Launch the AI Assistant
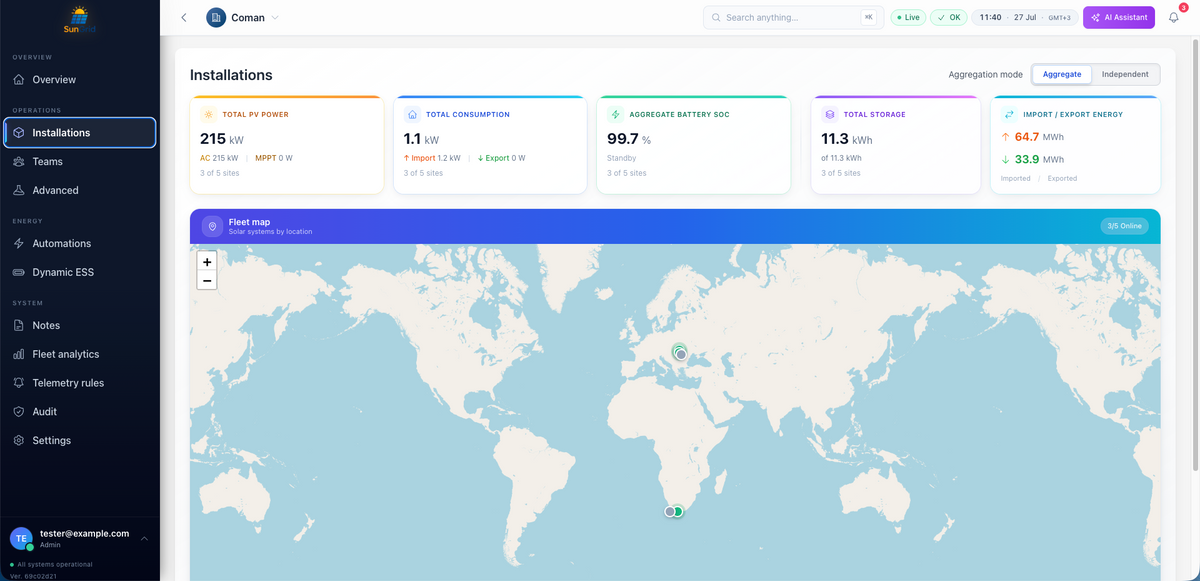 pyautogui.click(x=1118, y=17)
